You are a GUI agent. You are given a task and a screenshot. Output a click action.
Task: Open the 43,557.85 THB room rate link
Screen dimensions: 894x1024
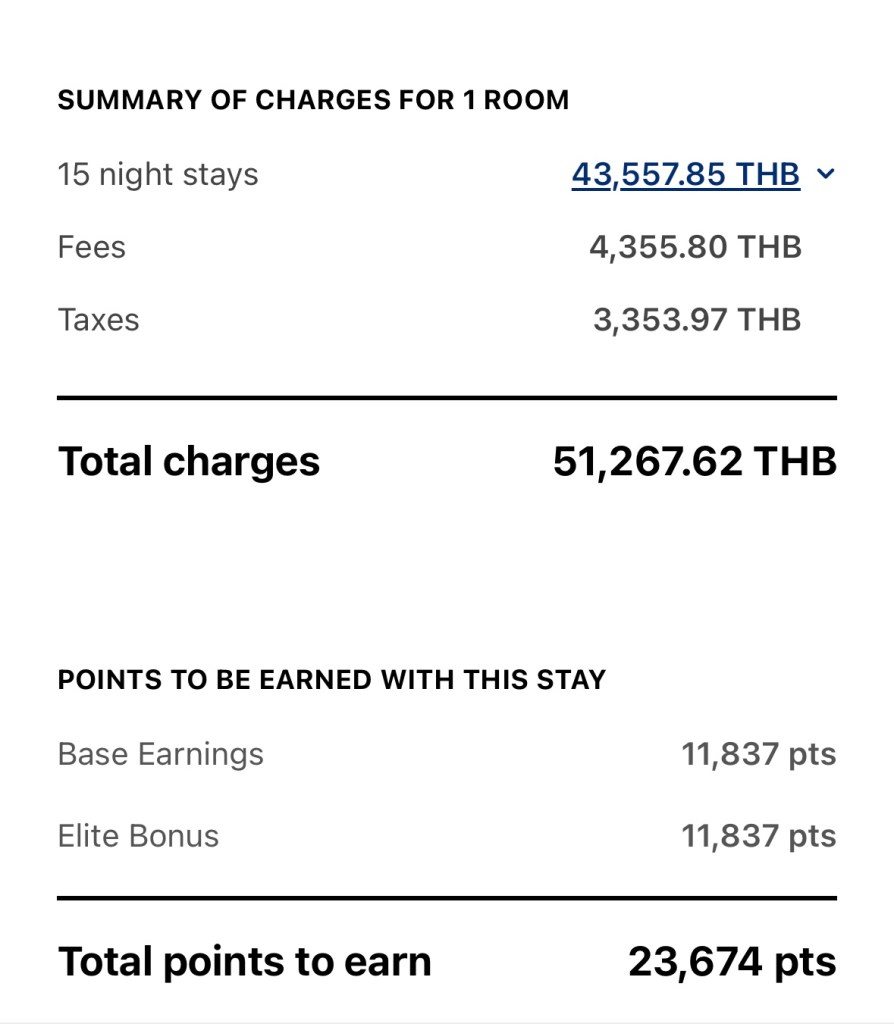pyautogui.click(x=686, y=175)
